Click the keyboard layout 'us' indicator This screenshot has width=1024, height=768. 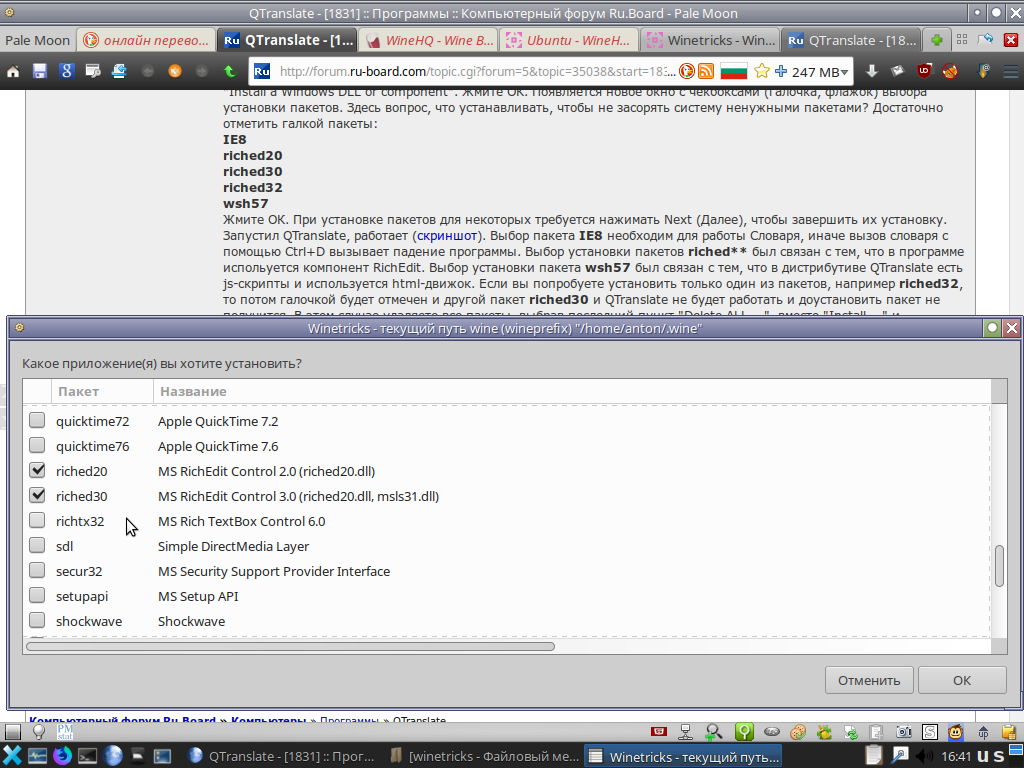pos(991,757)
